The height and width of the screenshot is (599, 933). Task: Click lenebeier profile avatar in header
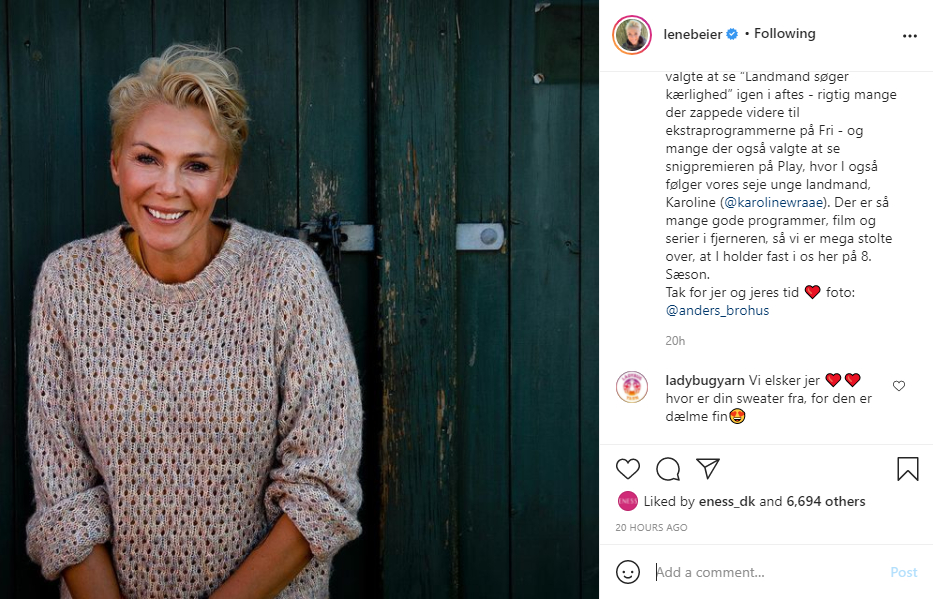(x=632, y=35)
